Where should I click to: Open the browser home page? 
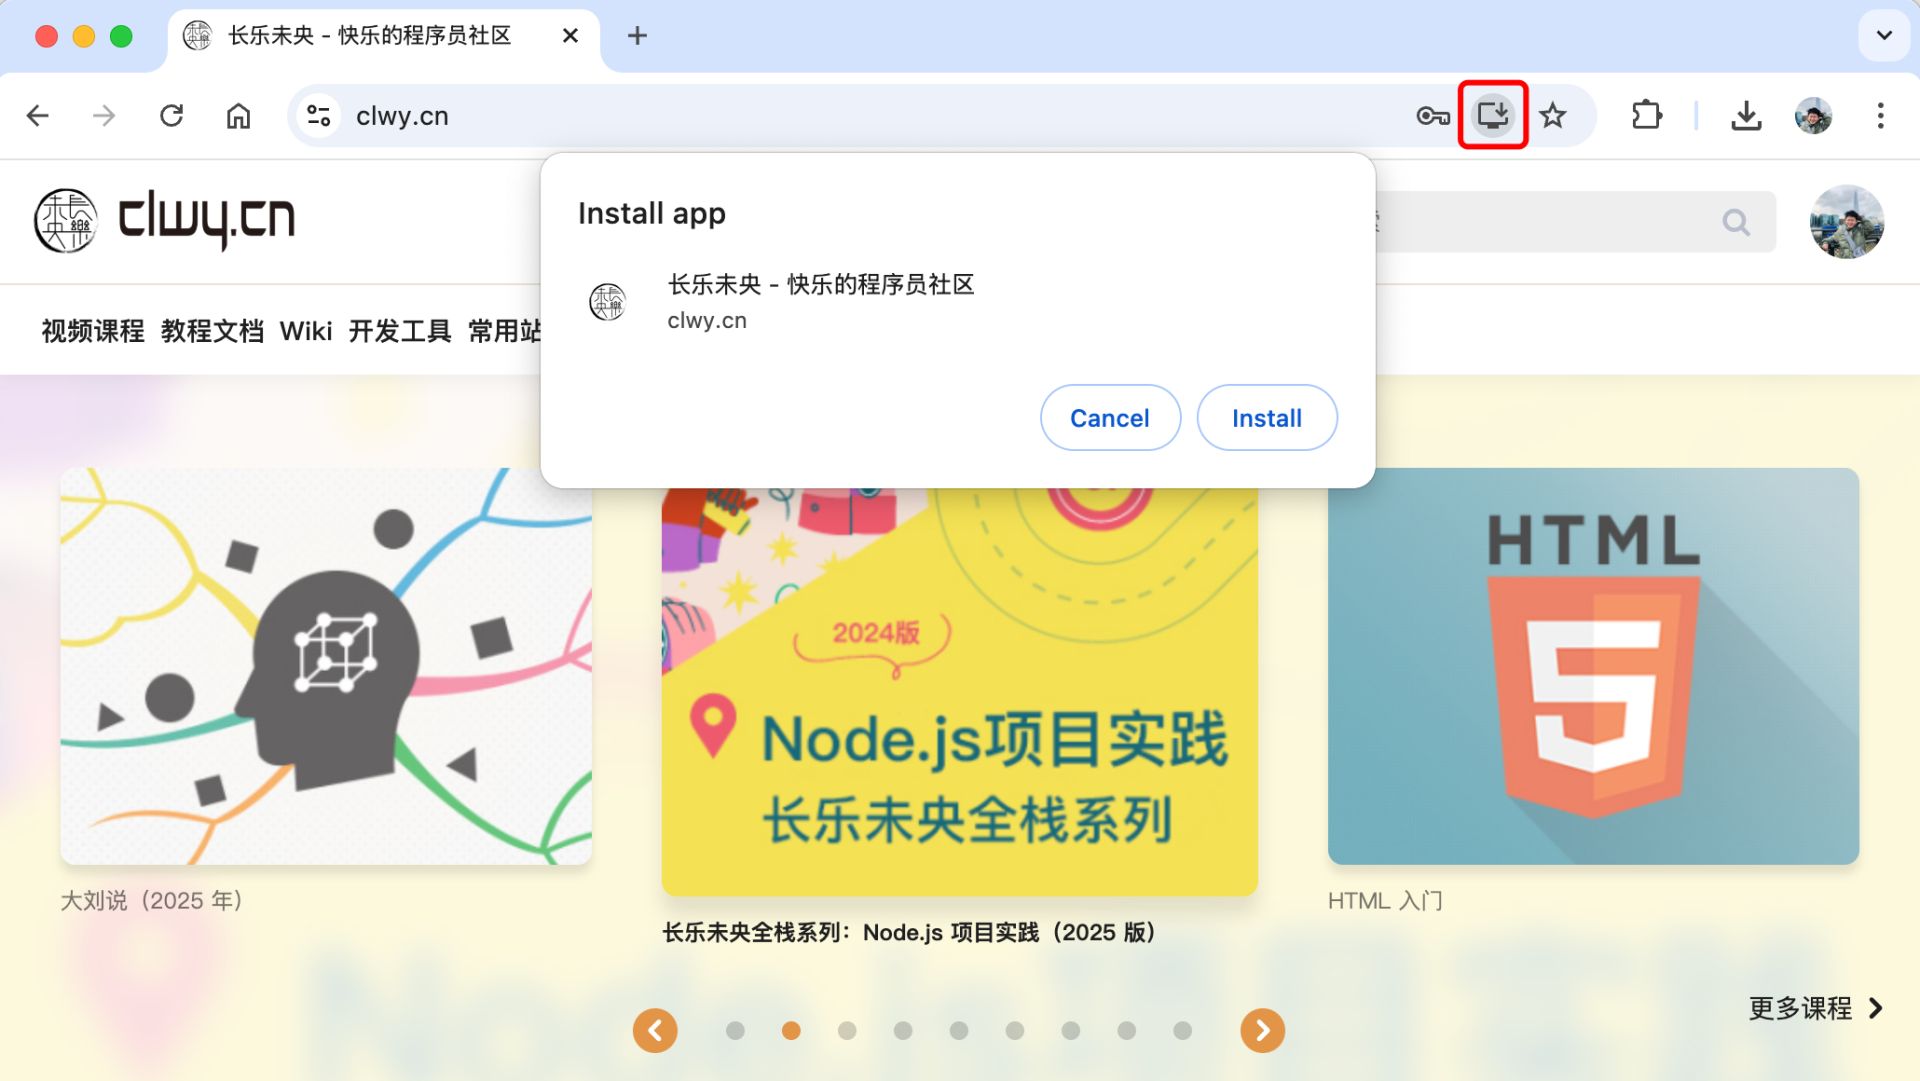[x=238, y=116]
